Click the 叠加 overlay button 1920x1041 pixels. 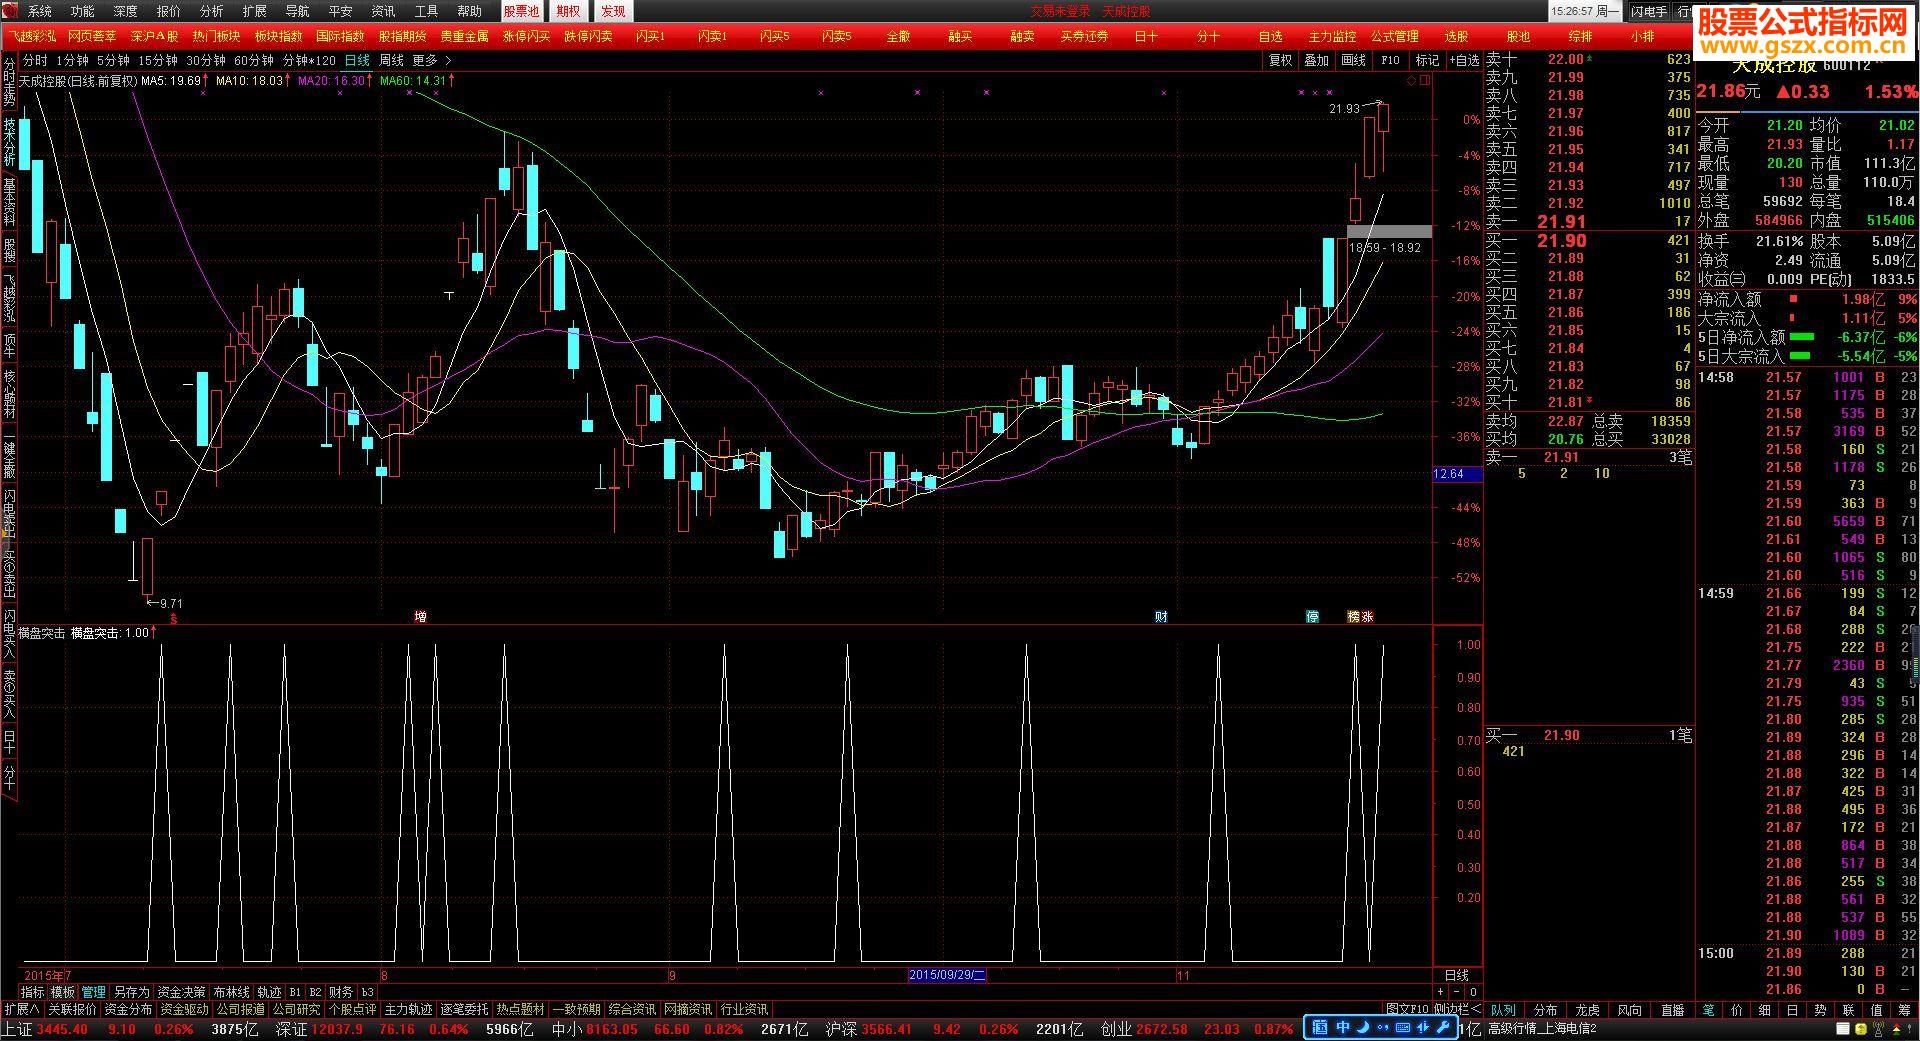1317,60
